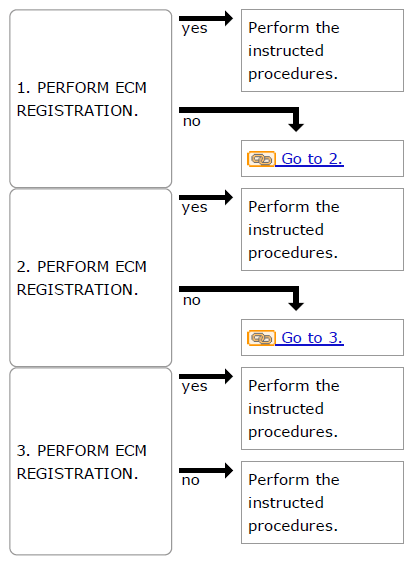Click step 3 yes result procedures box
Viewport: 413px width, 565px height.
click(322, 409)
